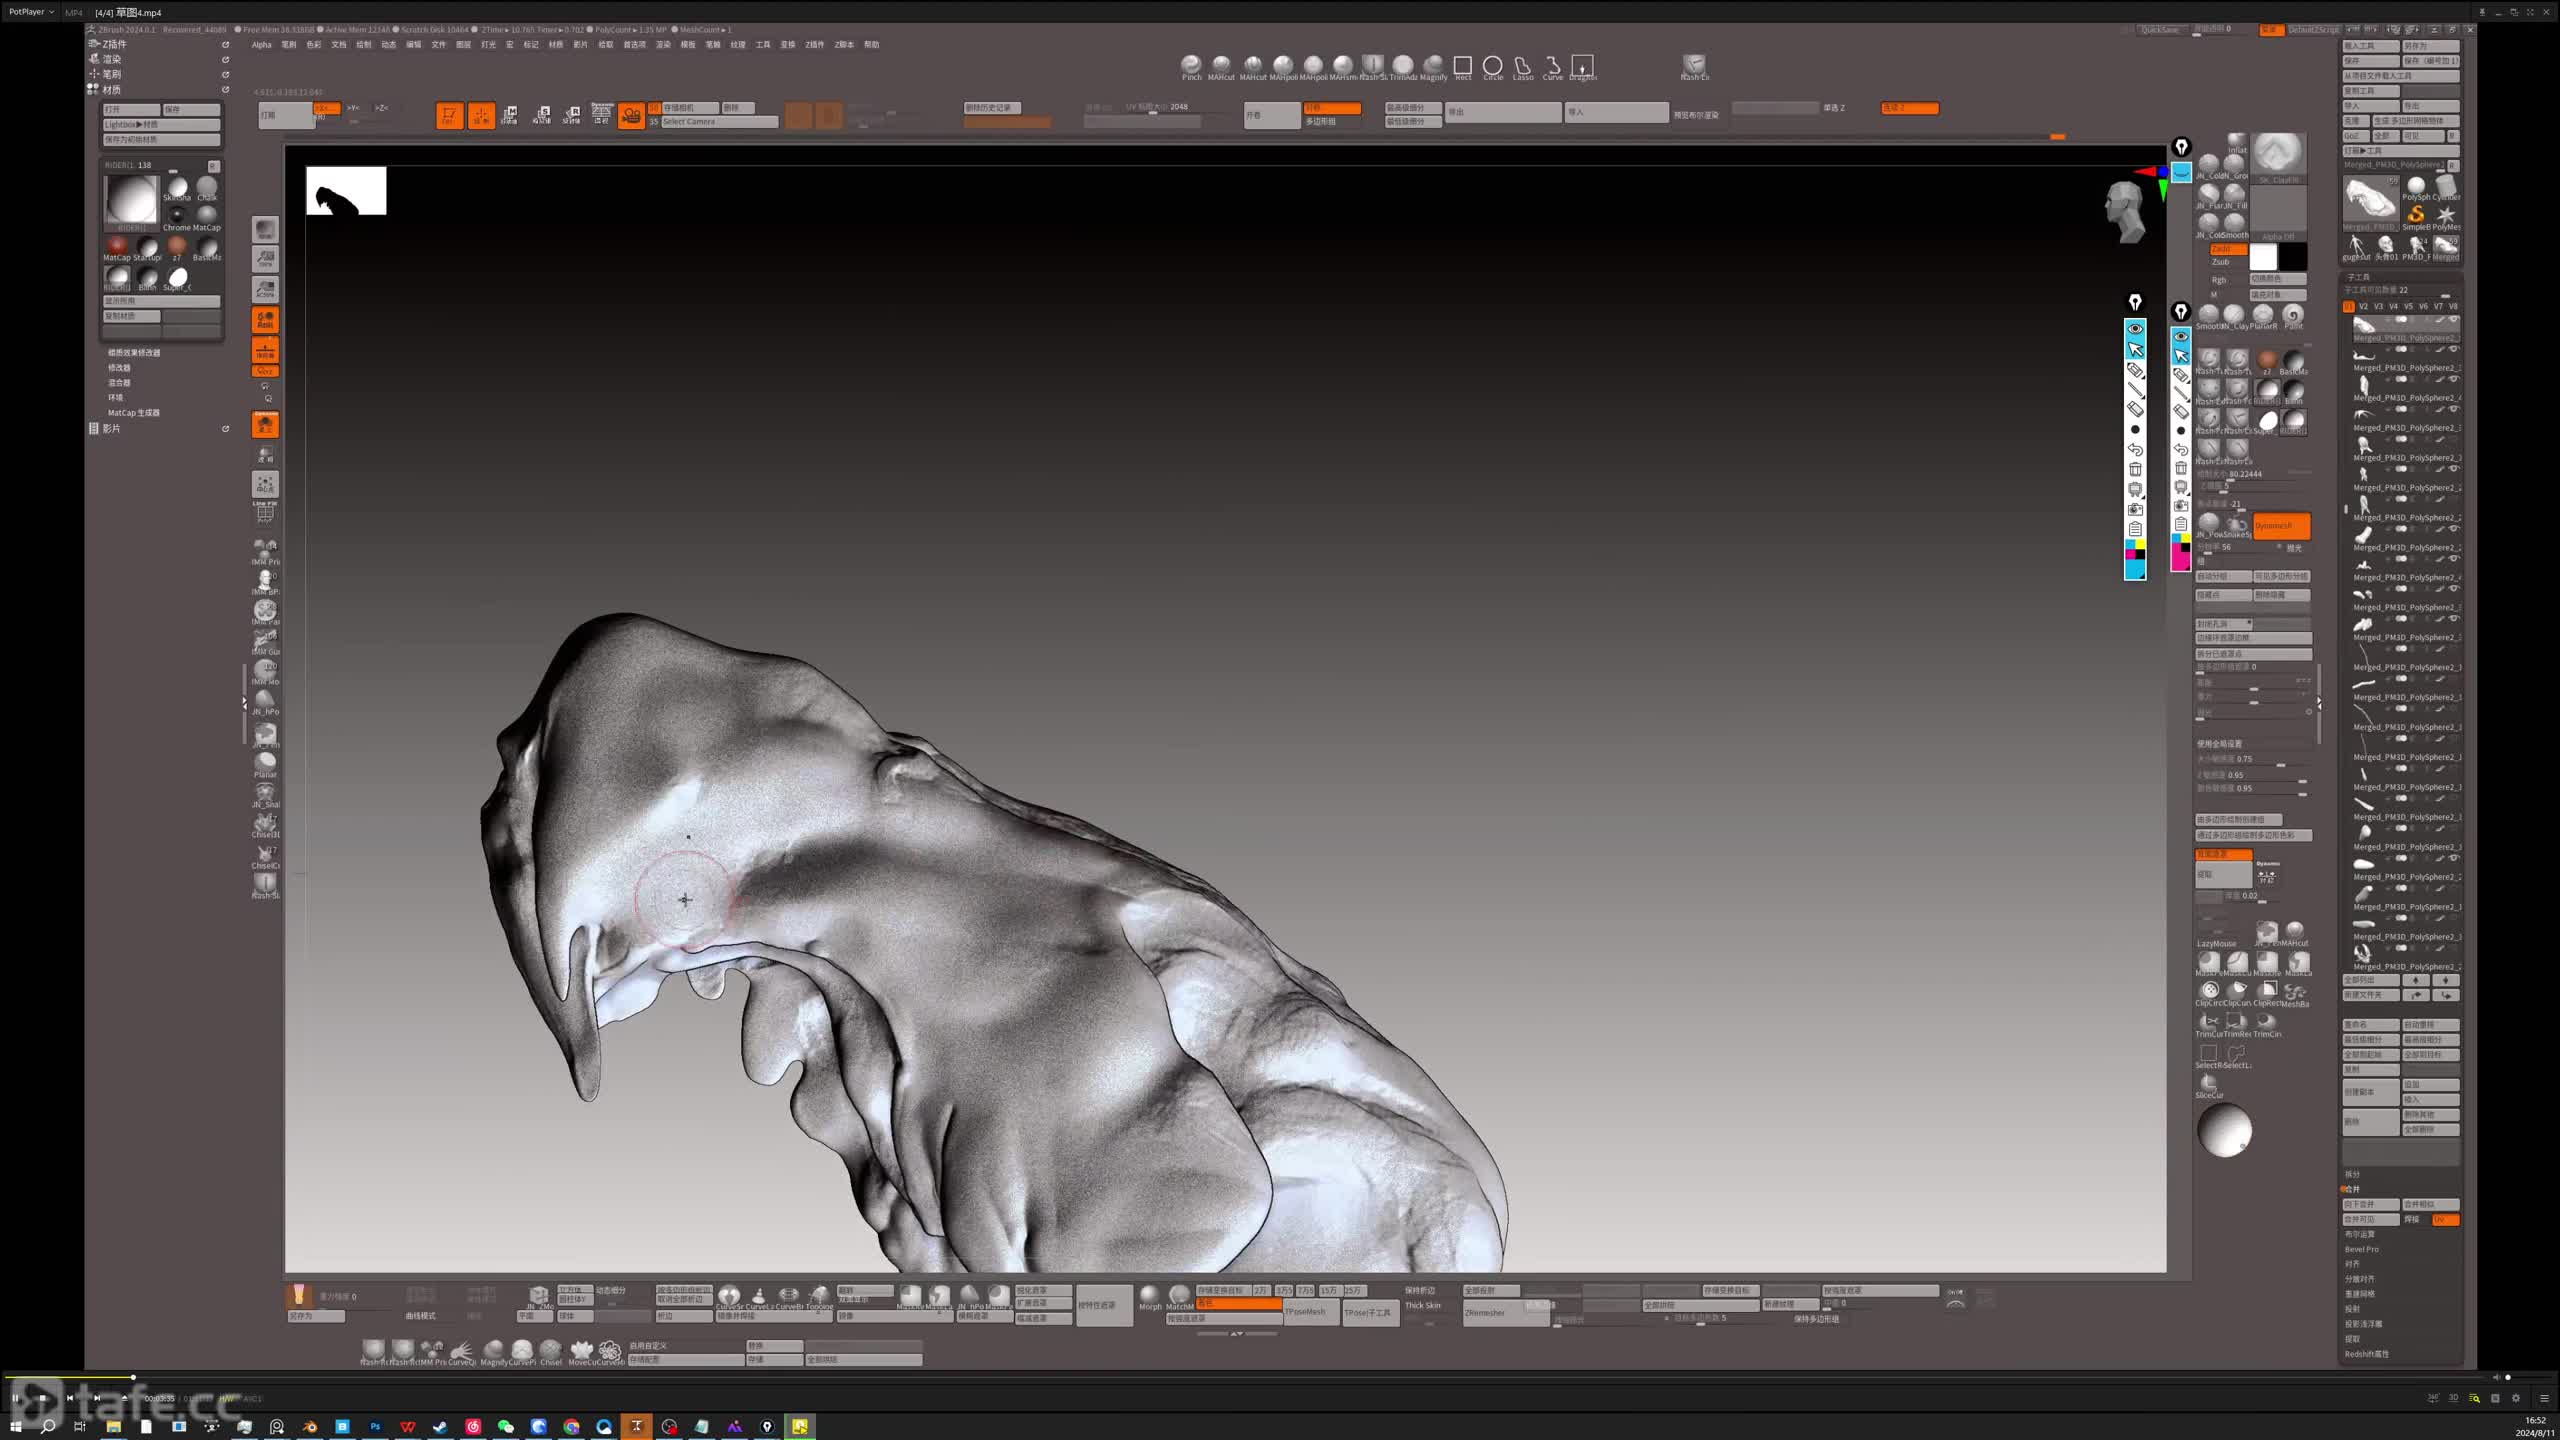Viewport: 2560px width, 1440px height.
Task: Toggle the orange DynaMesh button
Action: coord(2281,525)
